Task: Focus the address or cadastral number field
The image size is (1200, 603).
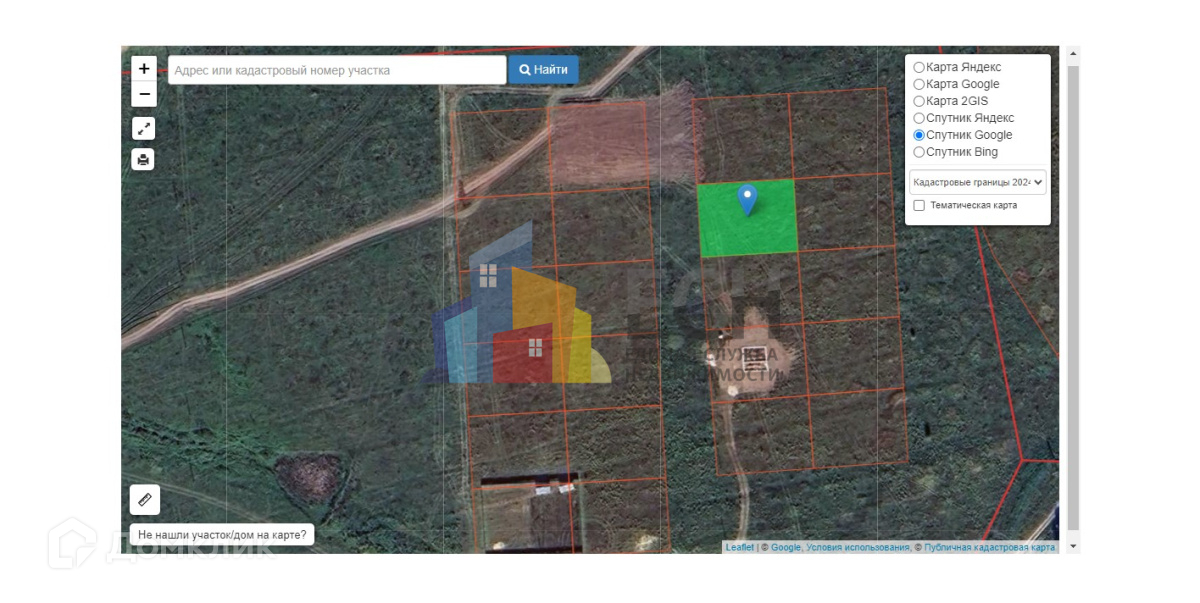Action: (x=337, y=70)
